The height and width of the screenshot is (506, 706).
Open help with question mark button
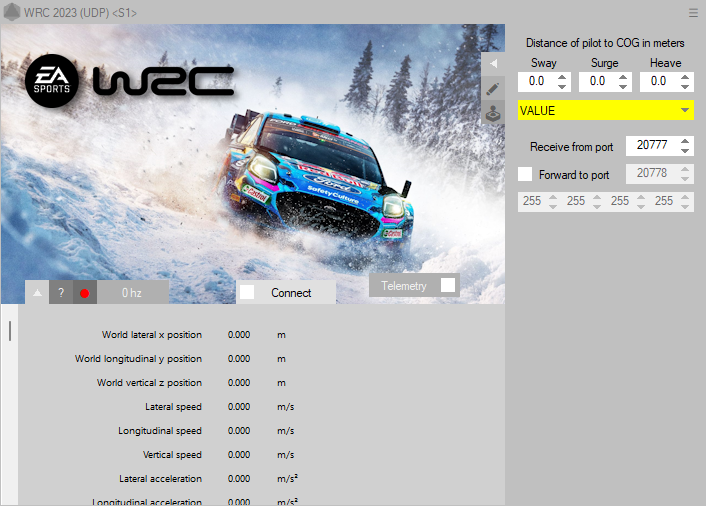(x=61, y=293)
